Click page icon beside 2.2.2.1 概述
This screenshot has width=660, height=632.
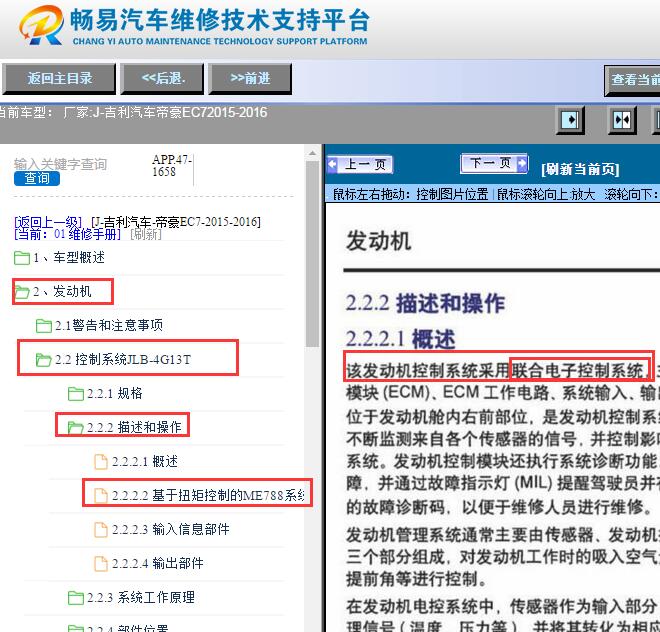[101, 462]
